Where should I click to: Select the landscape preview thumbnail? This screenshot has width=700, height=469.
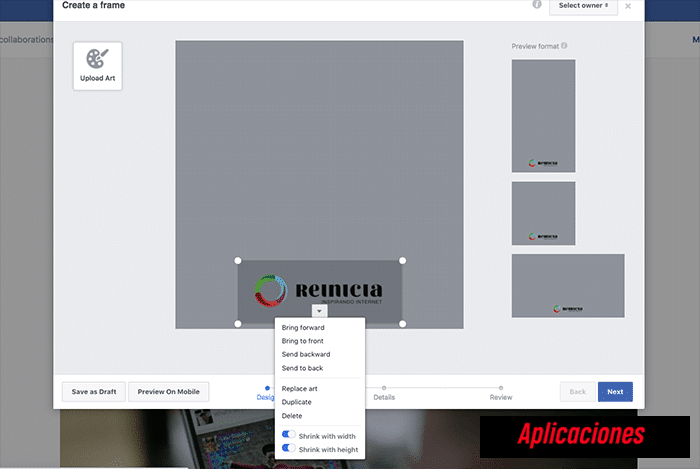[568, 286]
